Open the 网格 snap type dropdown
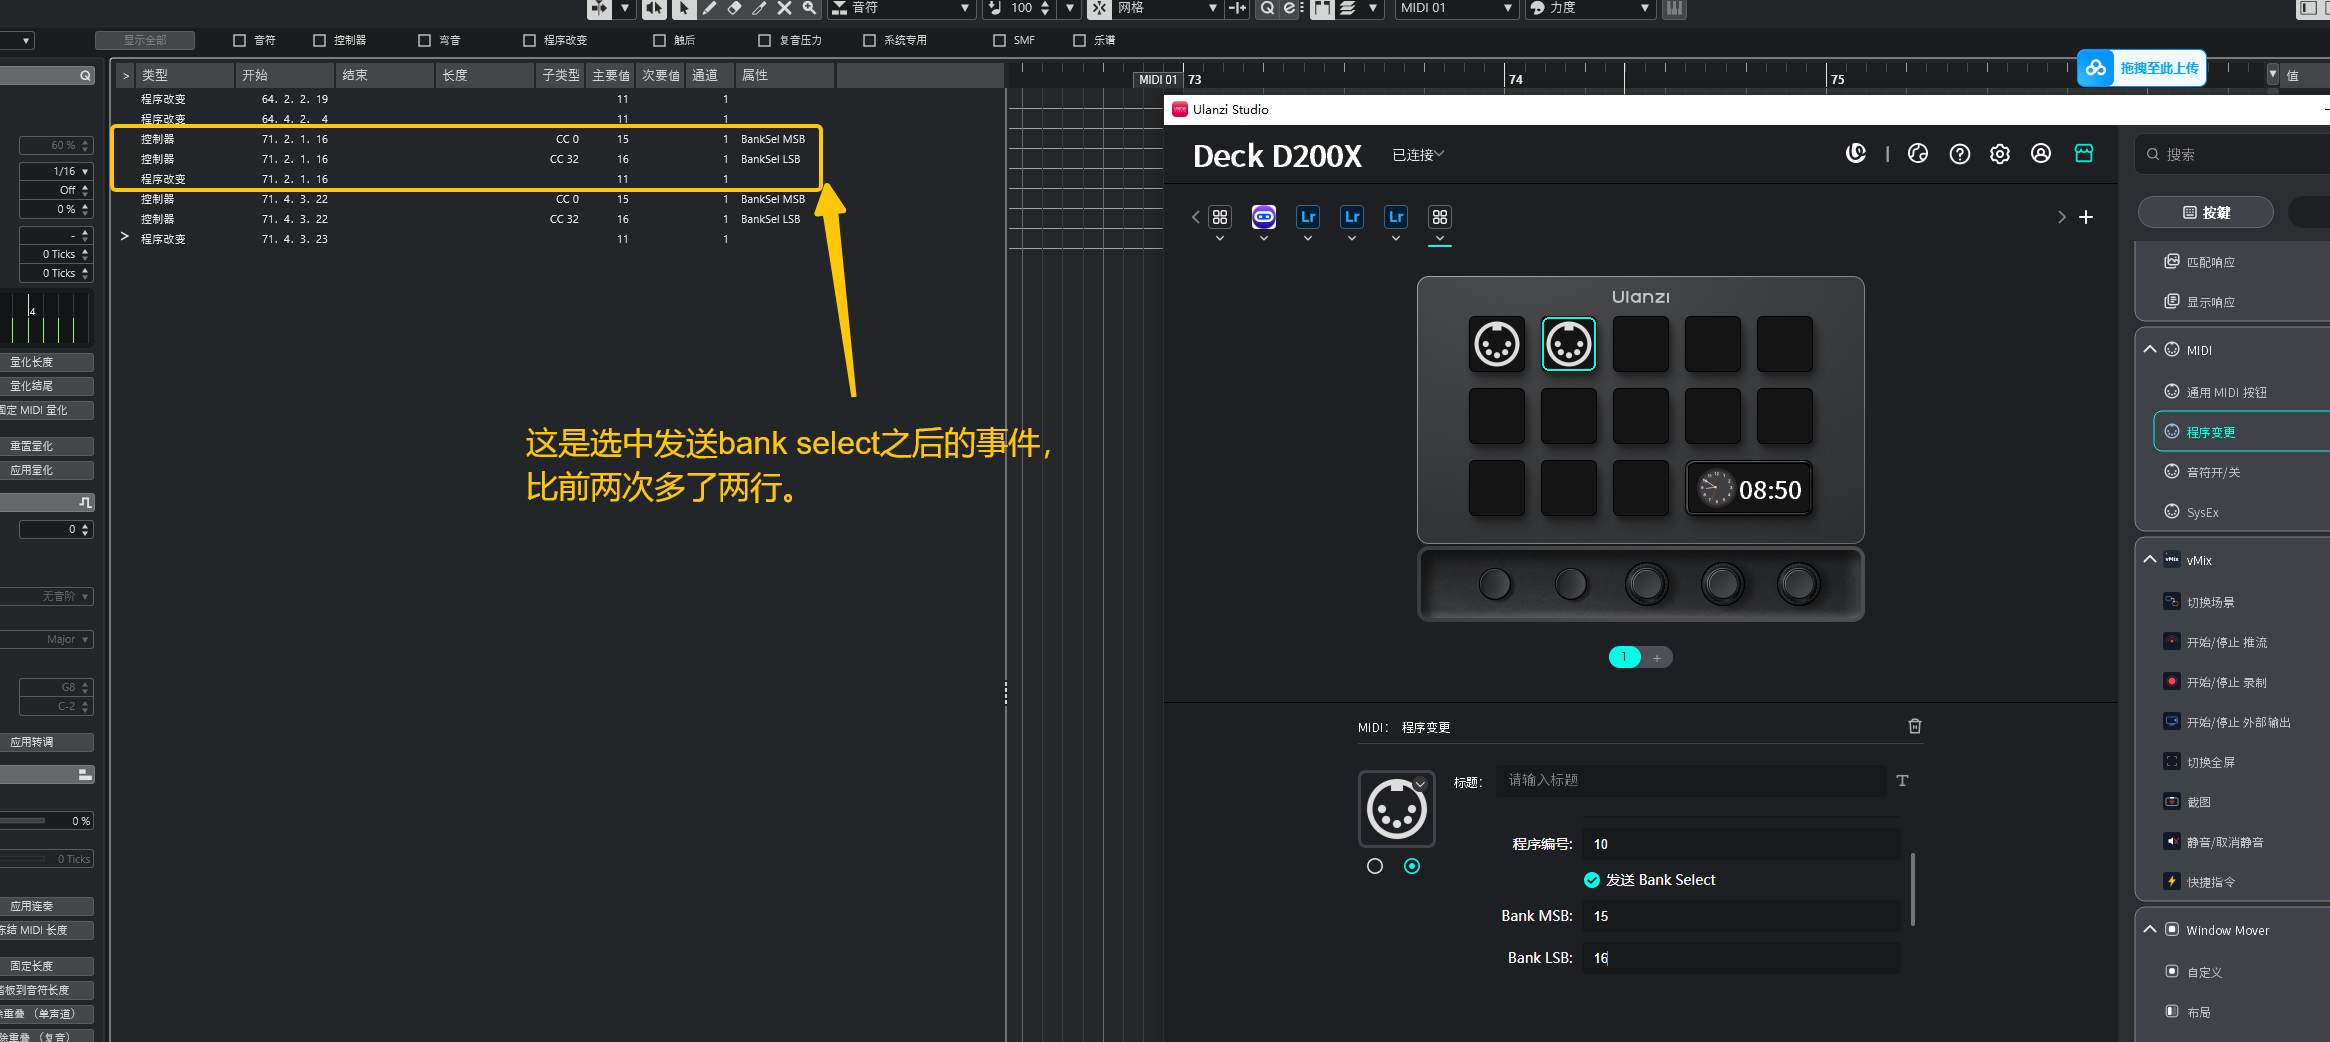Image resolution: width=2330 pixels, height=1042 pixels. [x=1166, y=8]
